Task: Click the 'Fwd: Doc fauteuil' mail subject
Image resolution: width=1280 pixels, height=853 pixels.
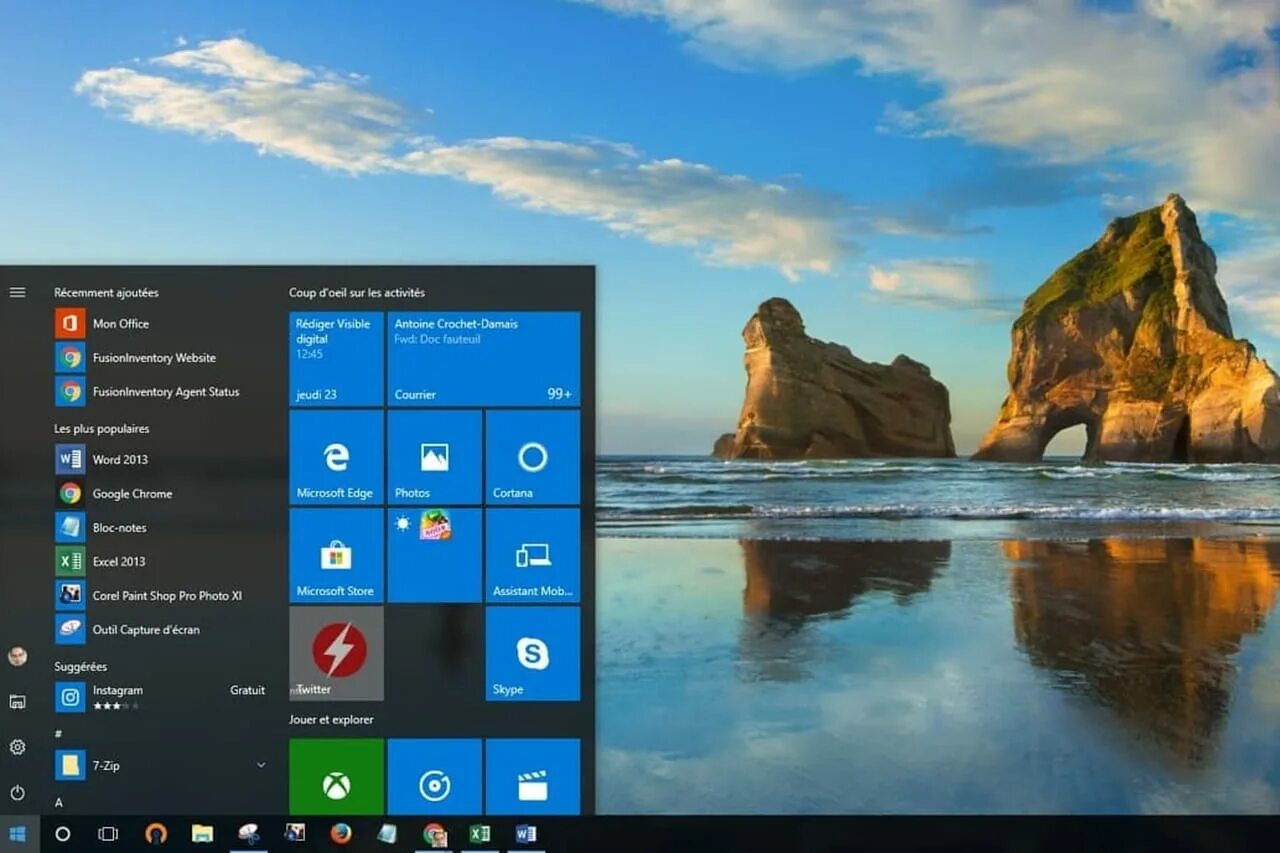Action: click(437, 339)
